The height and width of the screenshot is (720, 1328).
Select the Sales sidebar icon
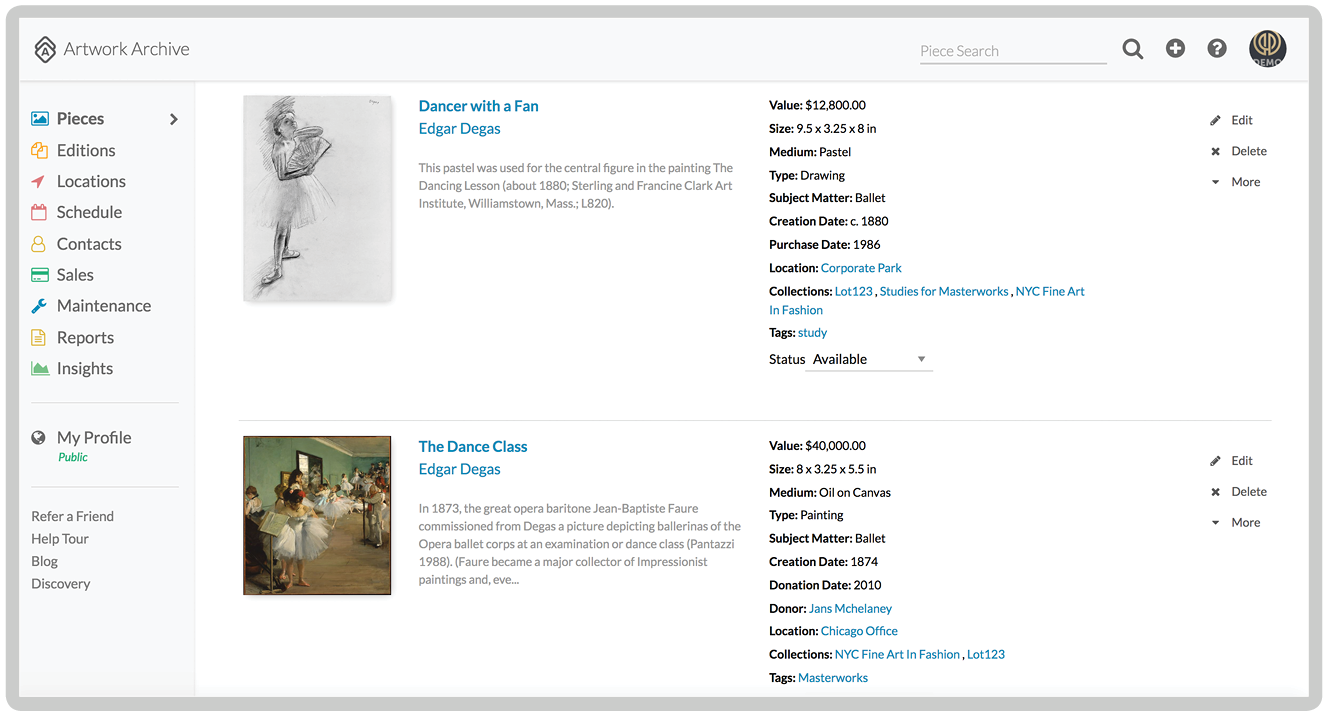tap(42, 274)
